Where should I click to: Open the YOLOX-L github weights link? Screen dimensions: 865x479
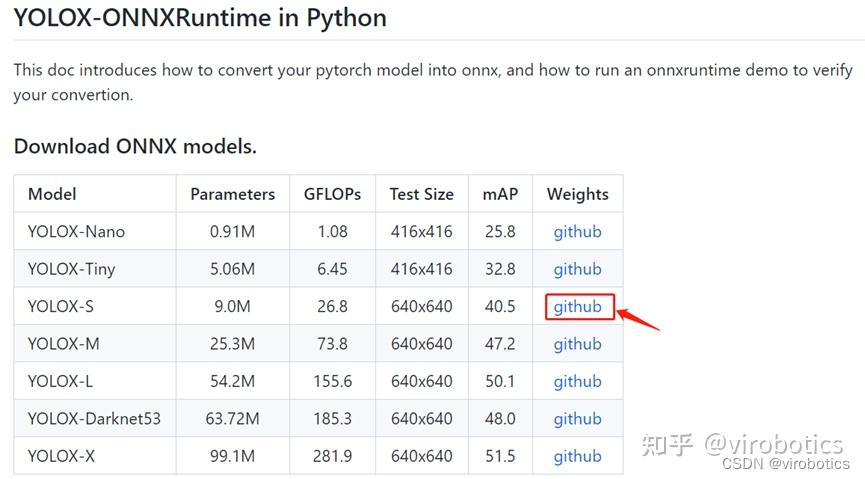point(577,381)
